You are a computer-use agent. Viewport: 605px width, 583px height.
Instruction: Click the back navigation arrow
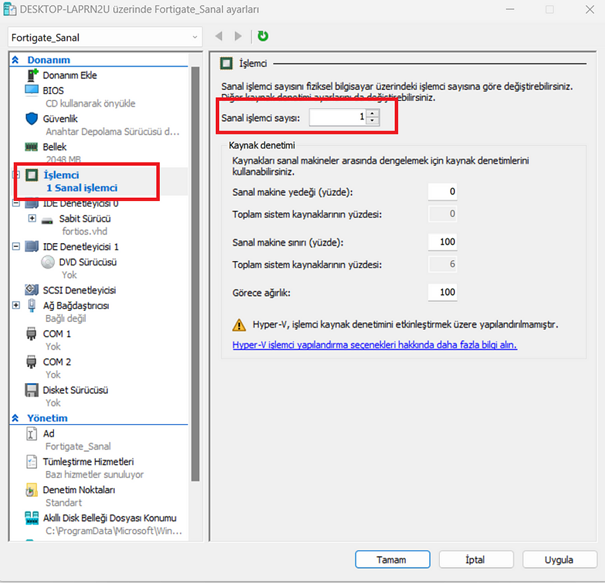click(x=219, y=36)
